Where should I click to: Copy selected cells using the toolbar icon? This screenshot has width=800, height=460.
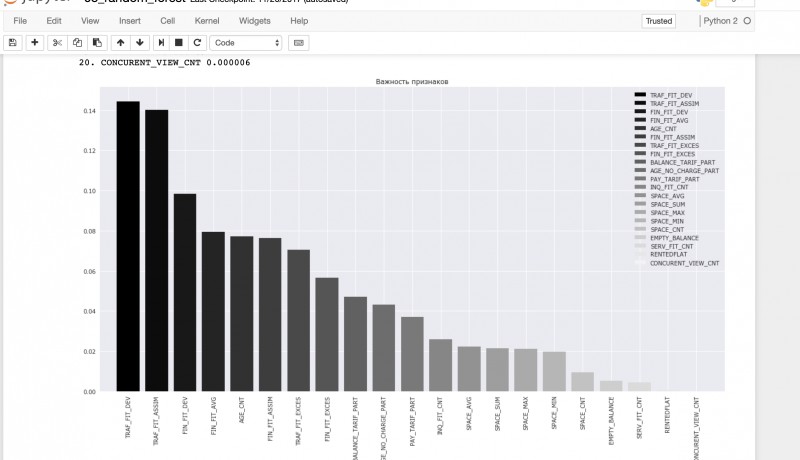coord(77,43)
